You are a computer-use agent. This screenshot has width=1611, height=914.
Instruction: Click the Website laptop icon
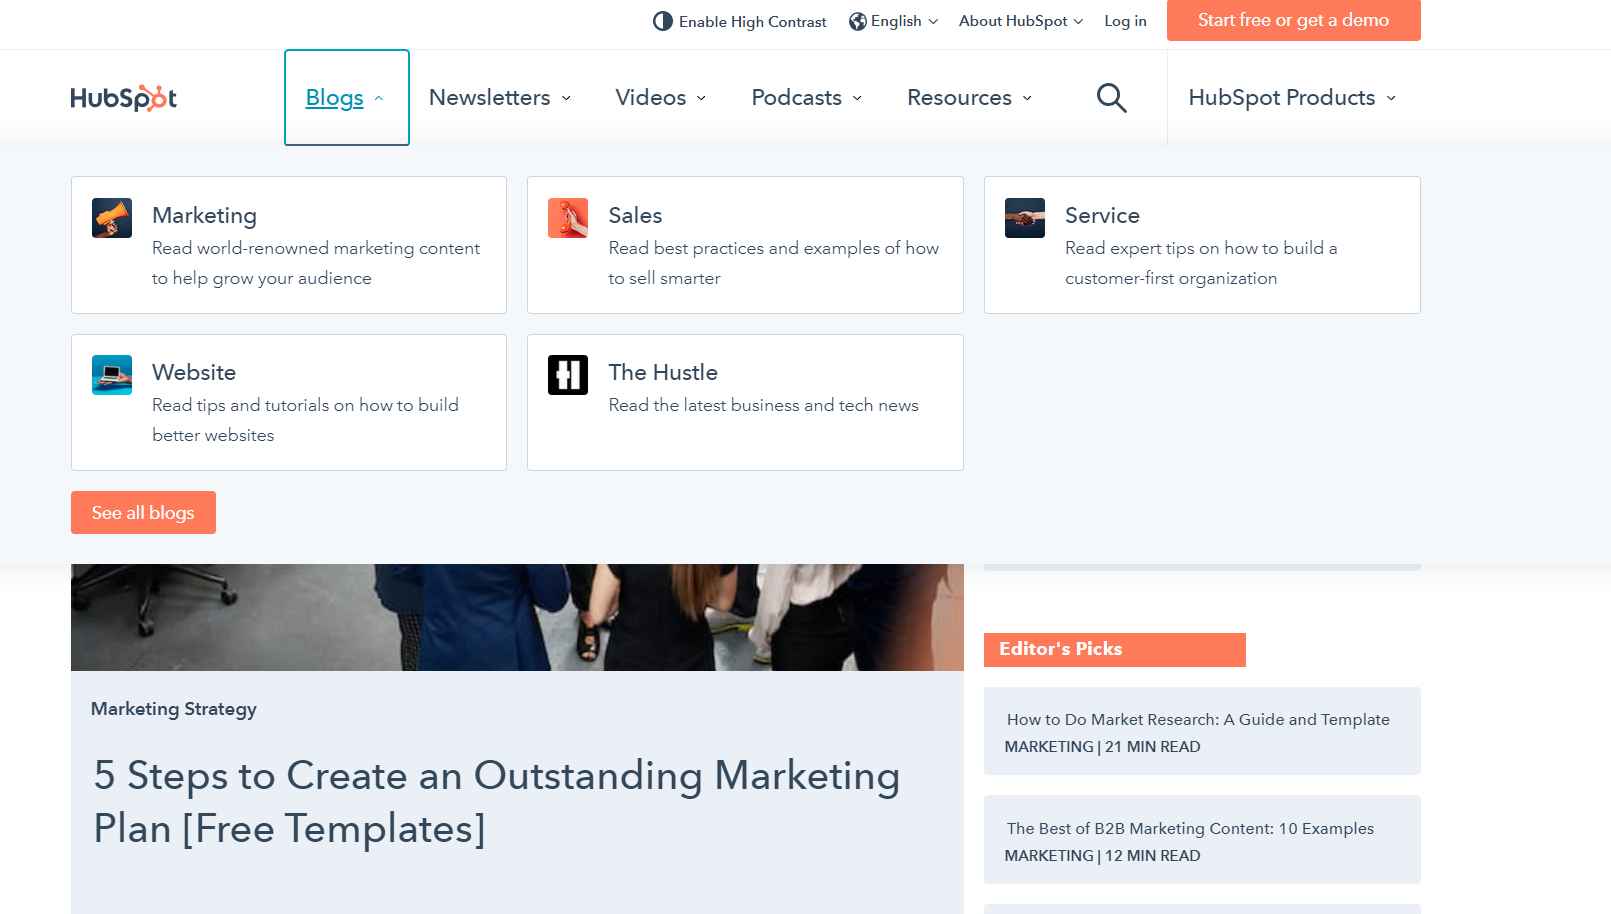[111, 375]
